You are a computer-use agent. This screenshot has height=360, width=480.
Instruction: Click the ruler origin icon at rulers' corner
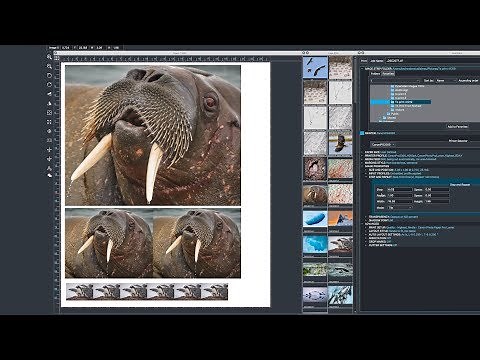57,58
